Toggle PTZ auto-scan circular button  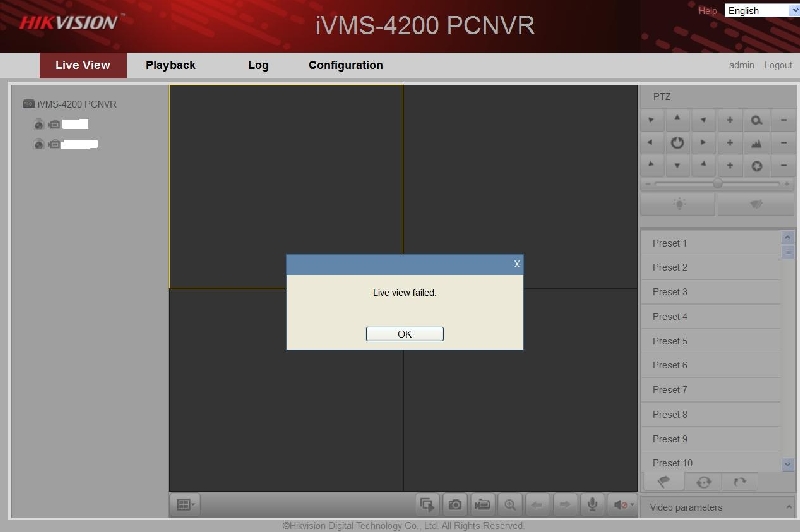click(677, 143)
